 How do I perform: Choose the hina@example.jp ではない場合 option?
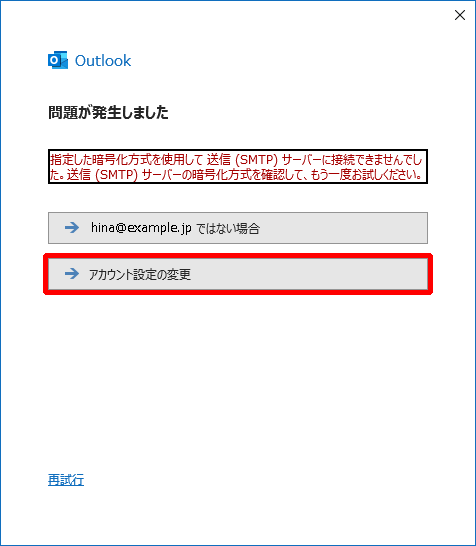tap(238, 228)
